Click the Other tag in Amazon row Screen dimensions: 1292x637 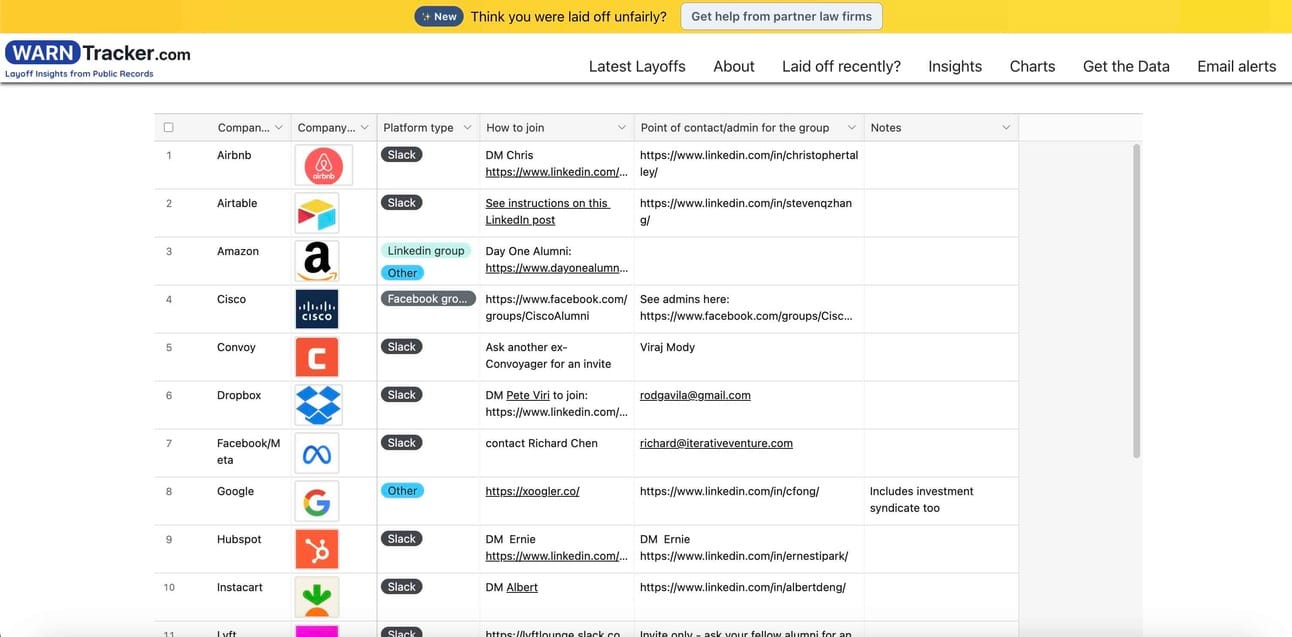[402, 273]
